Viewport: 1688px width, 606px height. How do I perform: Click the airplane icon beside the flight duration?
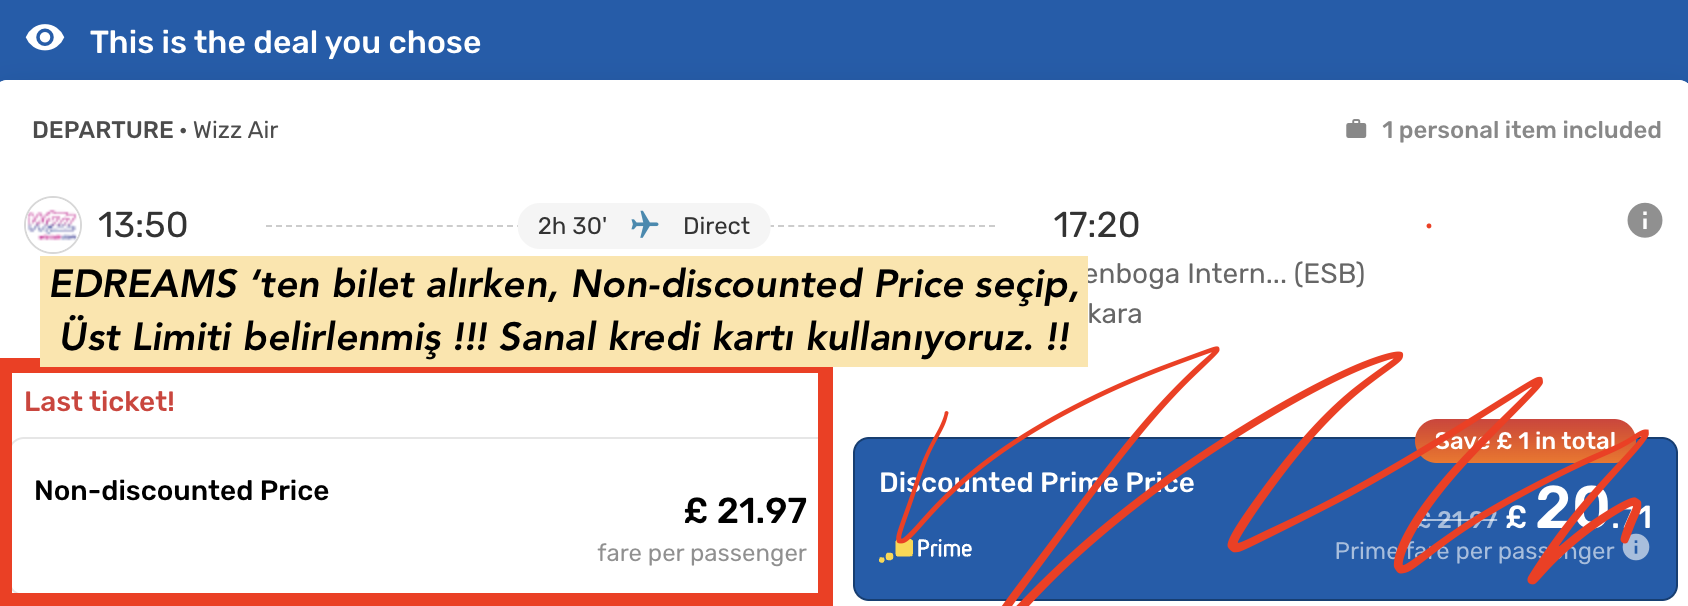(645, 225)
